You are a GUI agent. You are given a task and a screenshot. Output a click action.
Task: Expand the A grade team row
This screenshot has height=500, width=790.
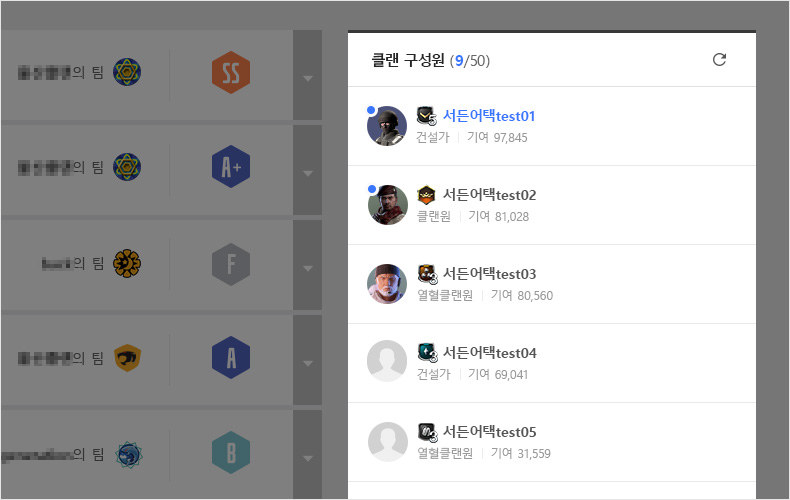[x=307, y=360]
